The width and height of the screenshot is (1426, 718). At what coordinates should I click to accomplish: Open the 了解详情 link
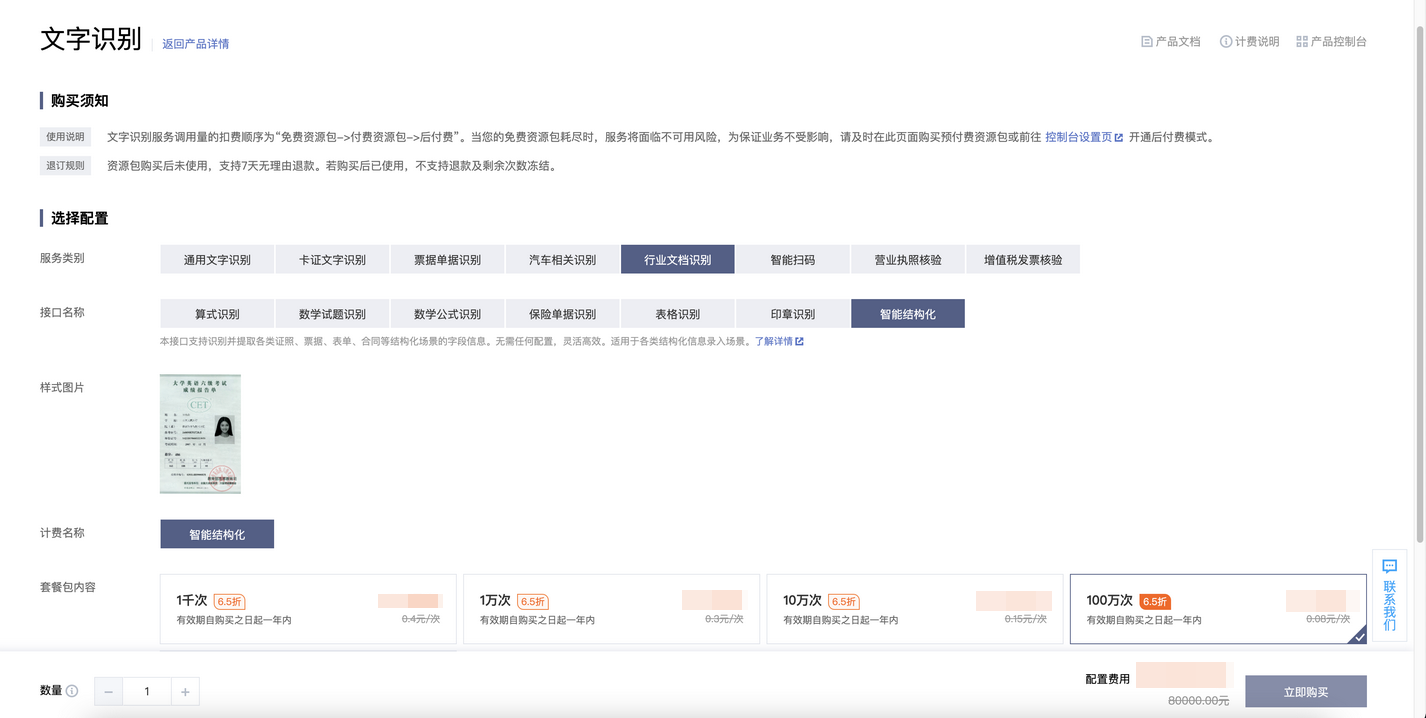tap(773, 342)
